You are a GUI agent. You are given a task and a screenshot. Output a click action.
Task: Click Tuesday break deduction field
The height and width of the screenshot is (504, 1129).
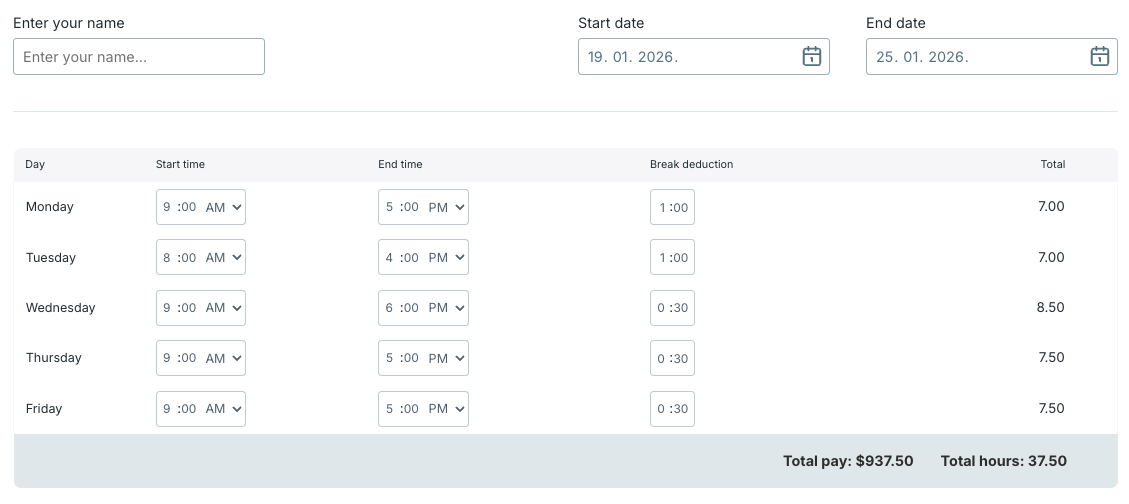(x=672, y=257)
